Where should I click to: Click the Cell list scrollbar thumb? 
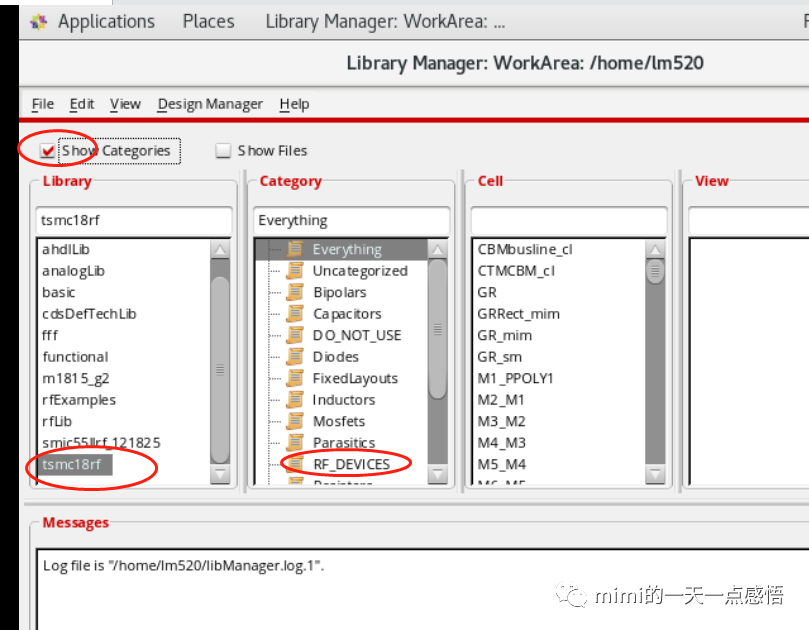[x=655, y=271]
